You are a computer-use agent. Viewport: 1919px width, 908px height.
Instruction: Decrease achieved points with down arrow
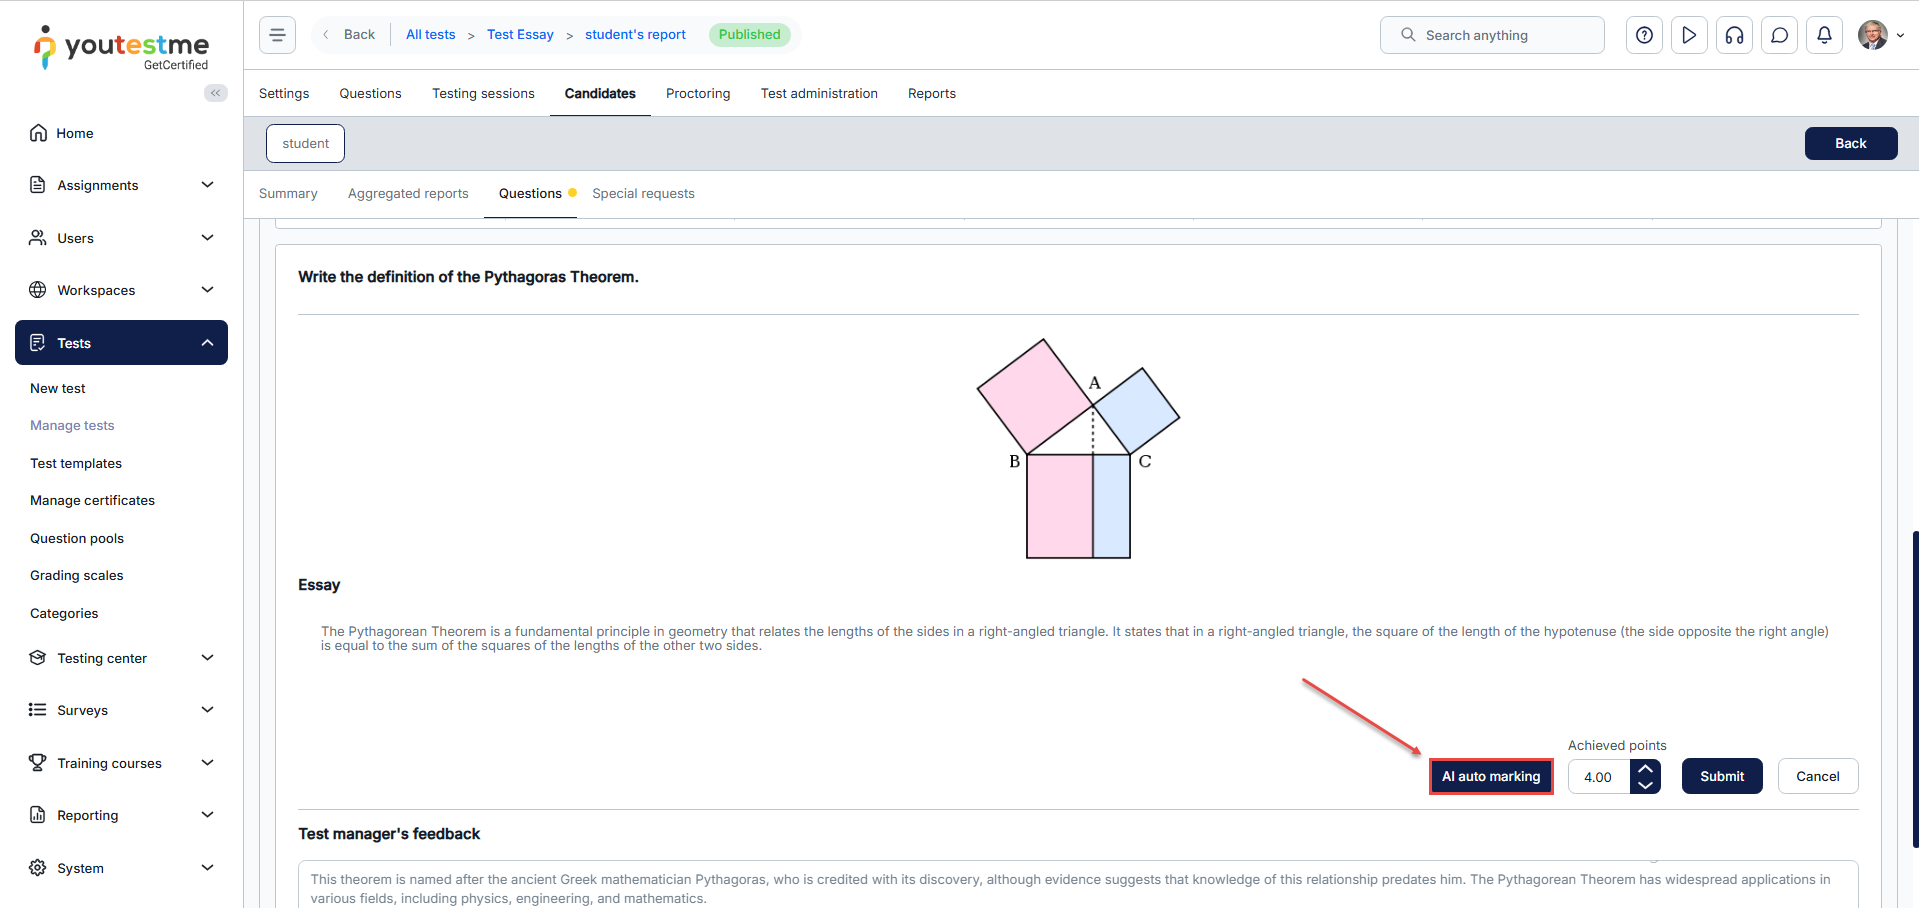pyautogui.click(x=1645, y=785)
